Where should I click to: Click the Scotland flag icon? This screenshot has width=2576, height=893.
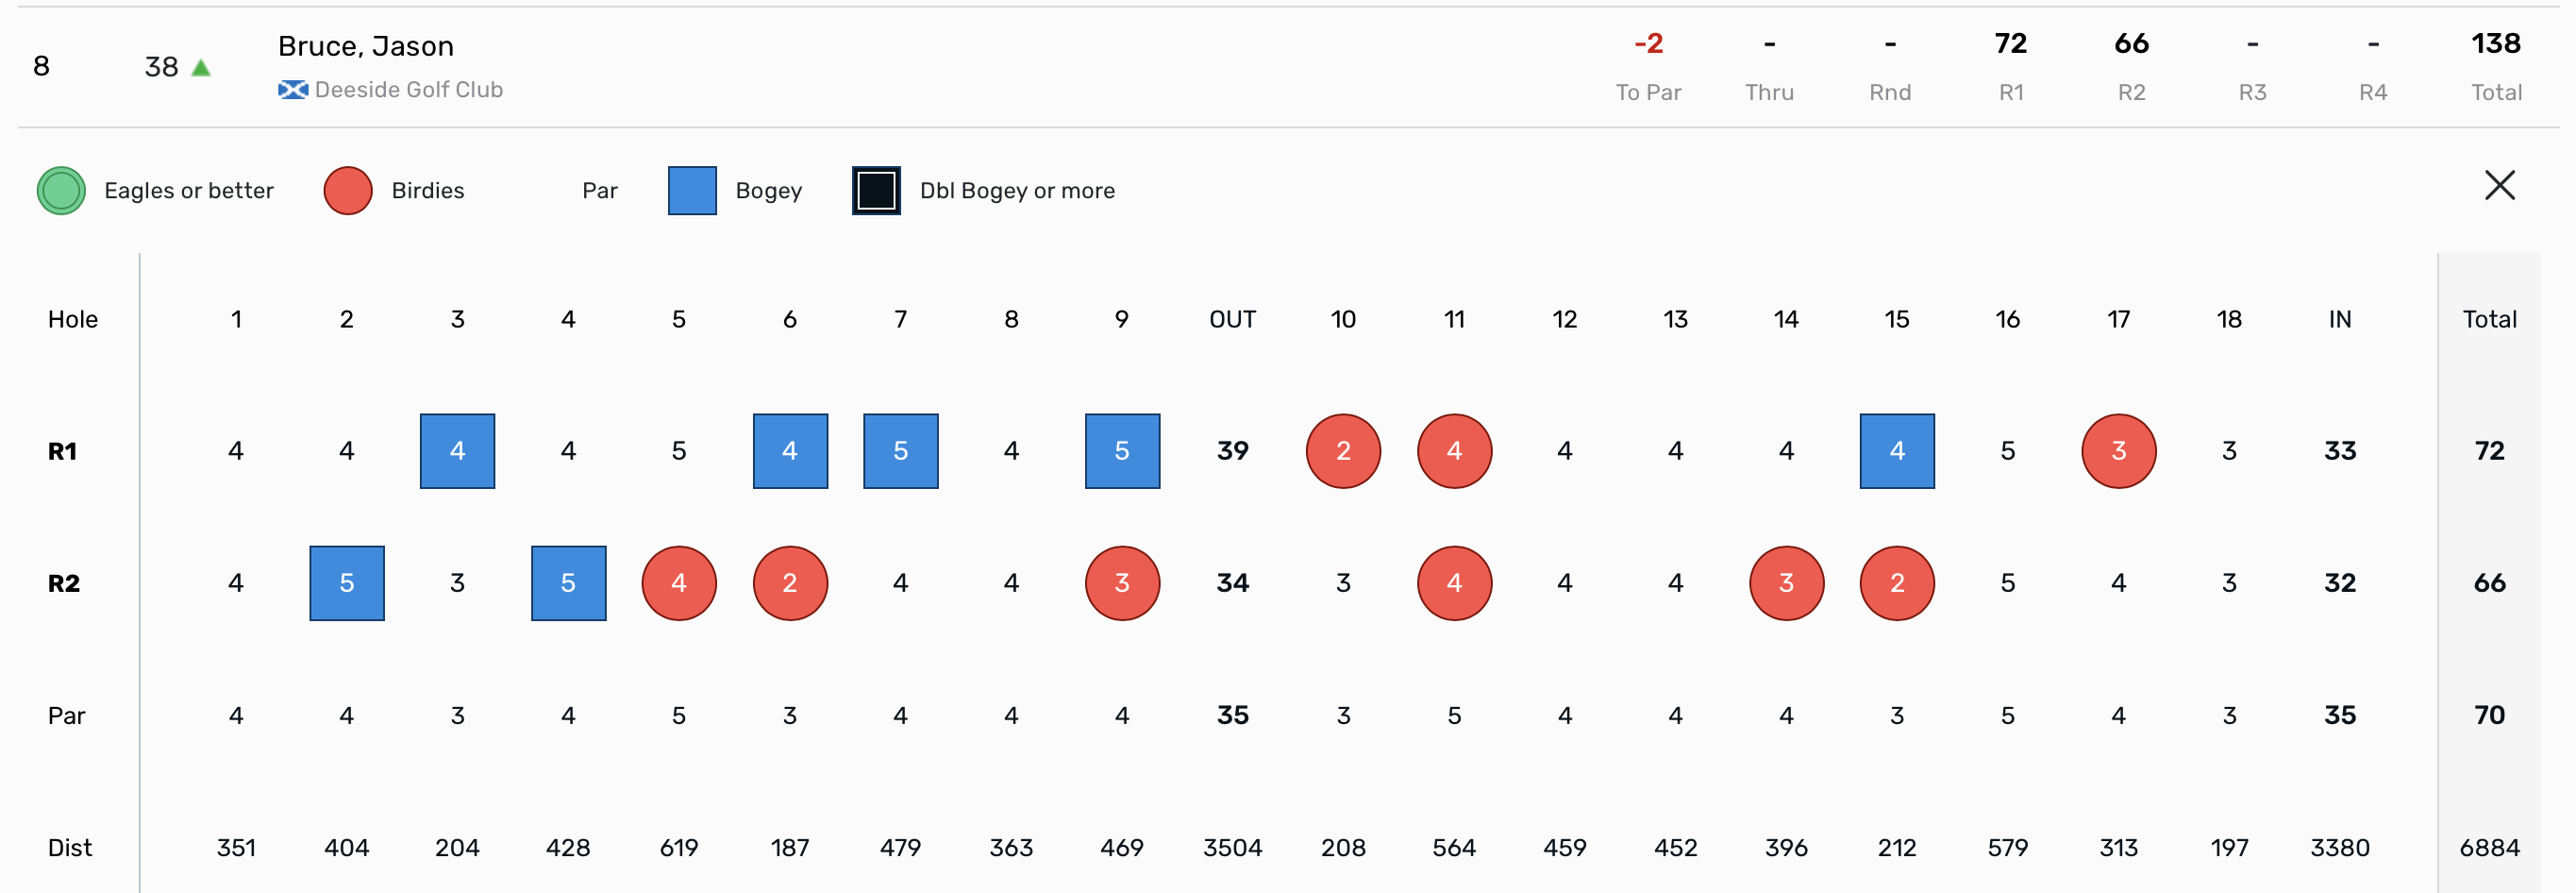click(292, 90)
